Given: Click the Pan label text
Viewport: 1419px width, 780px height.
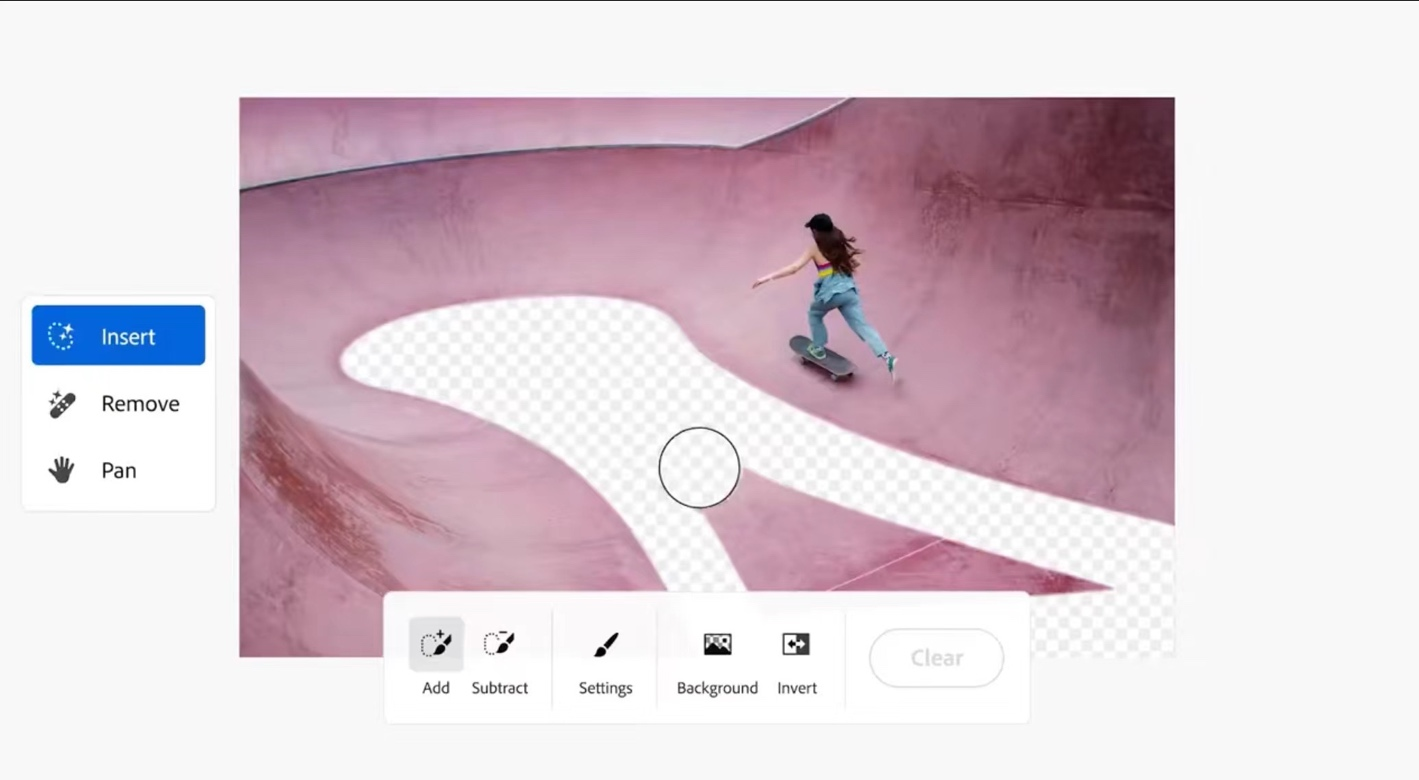Looking at the screenshot, I should pos(119,470).
